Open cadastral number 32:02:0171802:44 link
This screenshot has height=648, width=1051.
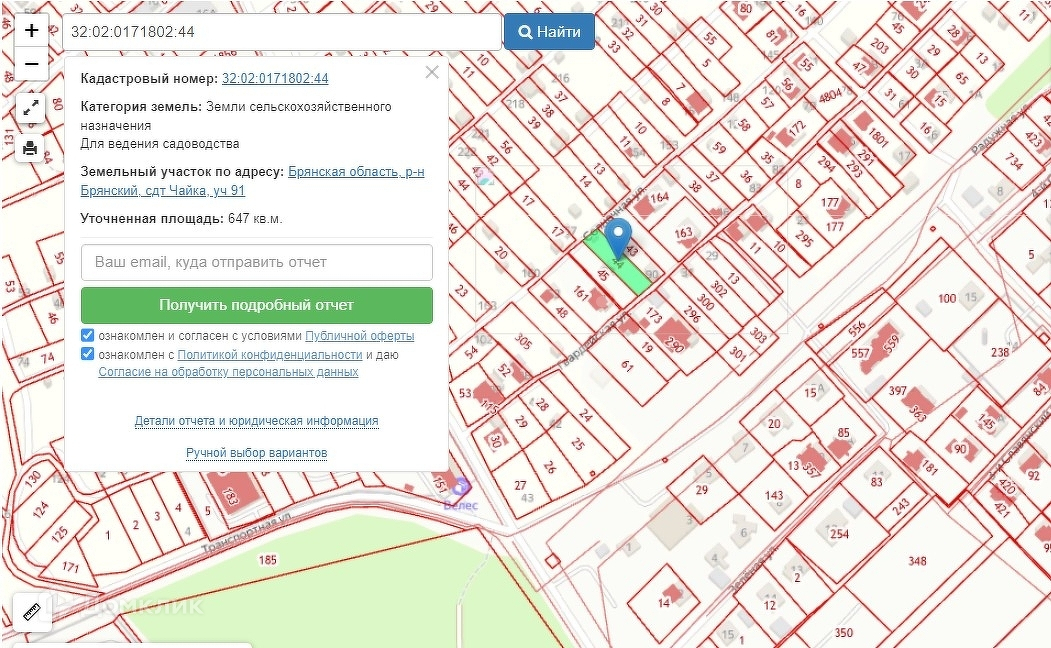[x=275, y=78]
